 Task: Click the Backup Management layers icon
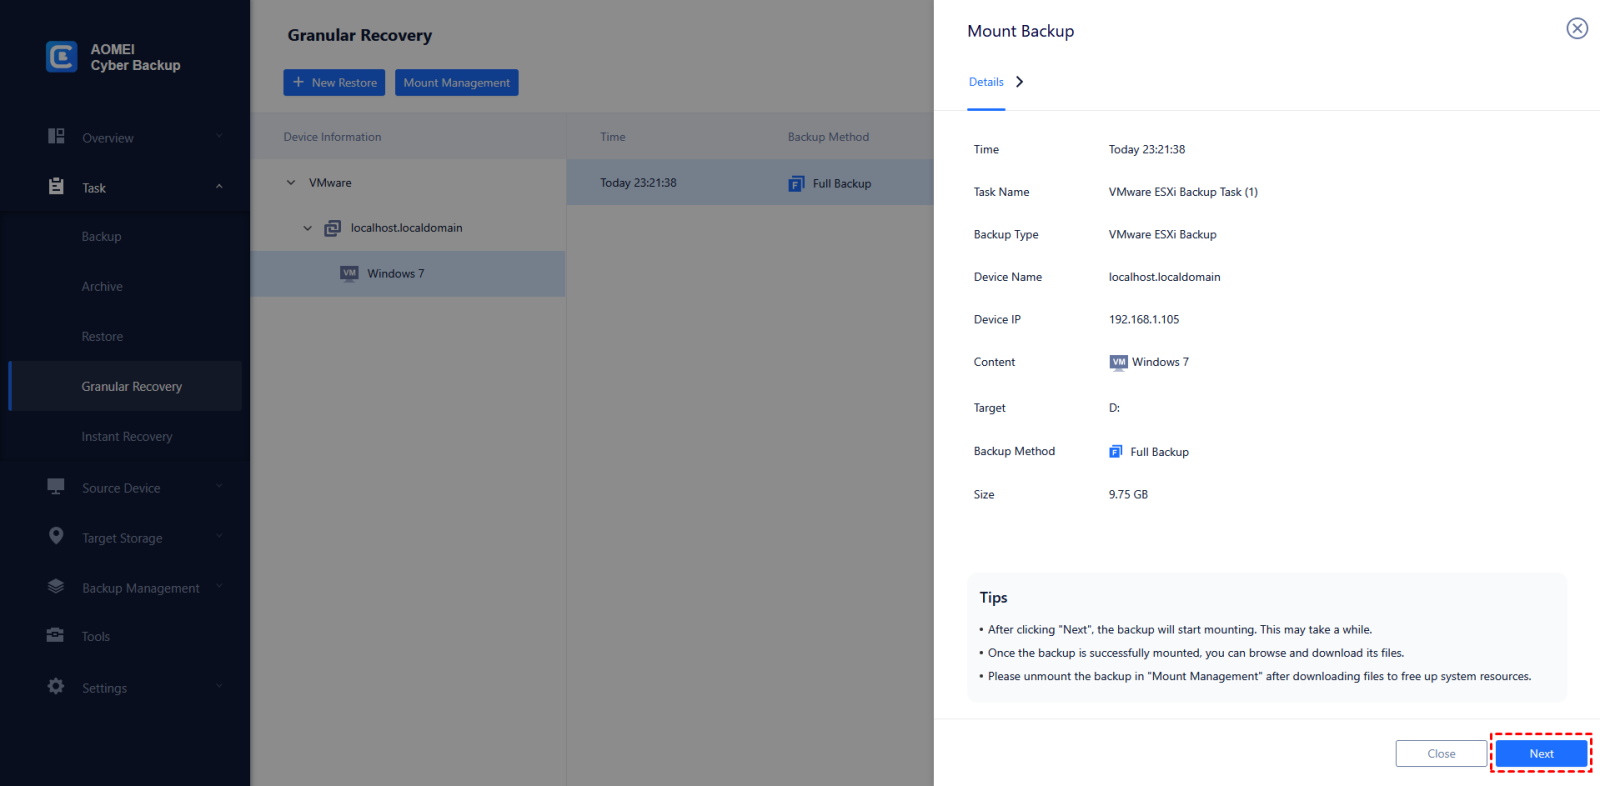56,586
